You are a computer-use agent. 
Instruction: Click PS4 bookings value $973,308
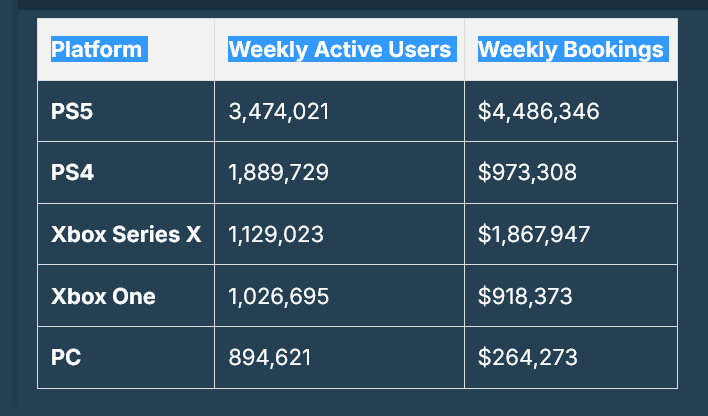coord(527,173)
